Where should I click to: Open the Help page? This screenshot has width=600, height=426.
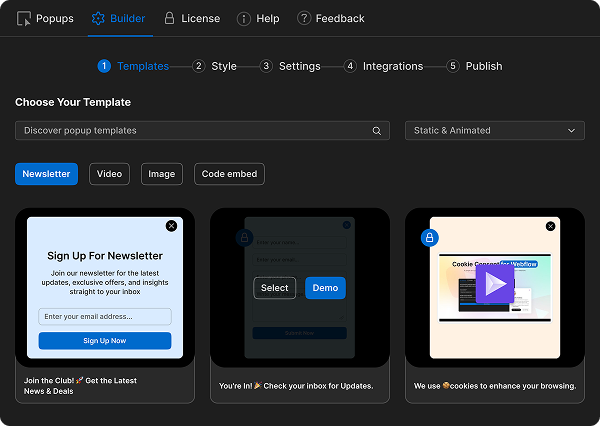point(258,18)
